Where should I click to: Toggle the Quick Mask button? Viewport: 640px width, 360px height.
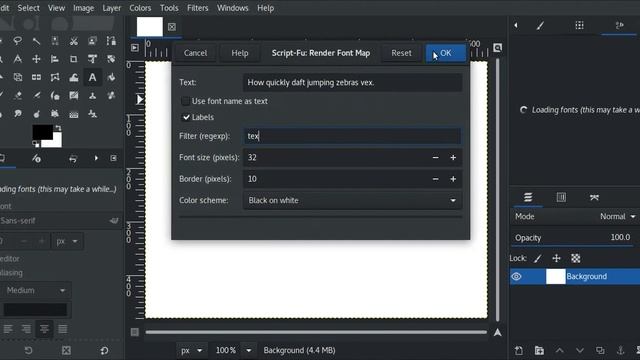click(135, 332)
